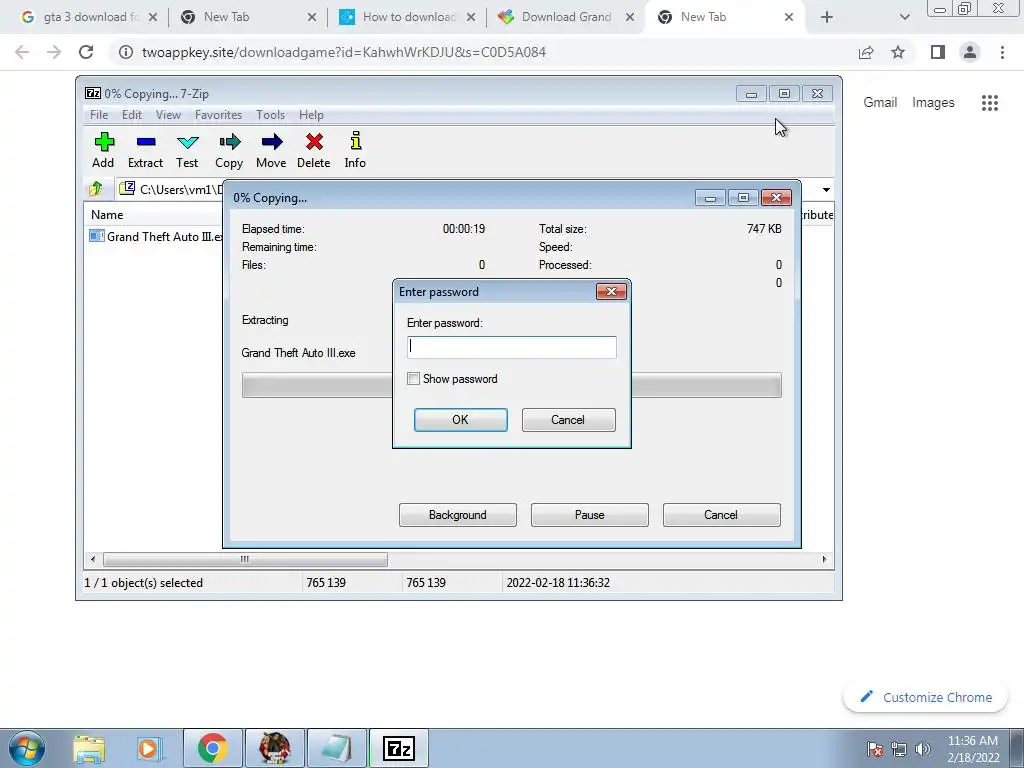Select the Grand Theft Auto III.exe file row

pyautogui.click(x=155, y=236)
